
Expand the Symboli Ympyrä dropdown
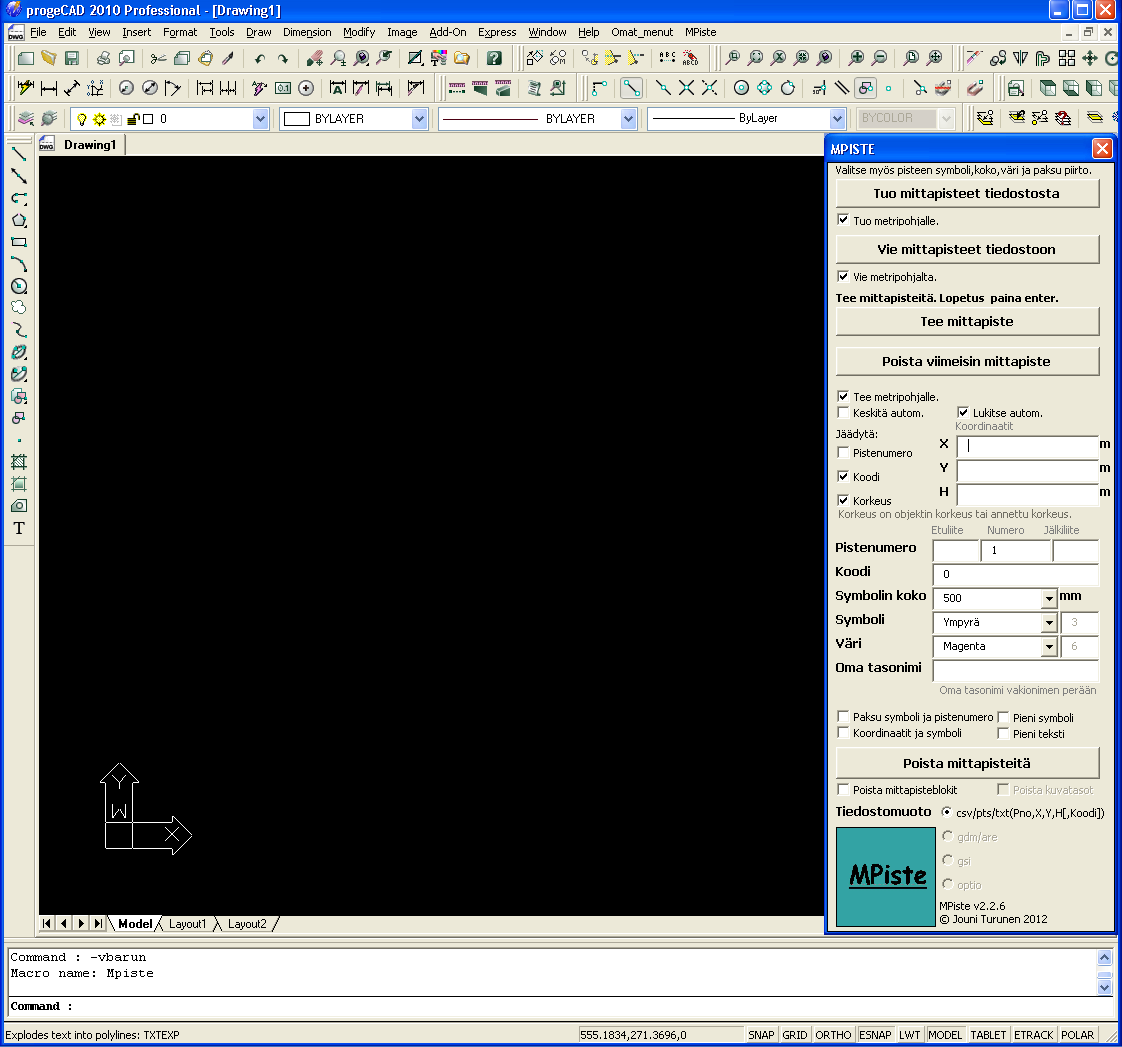[x=1049, y=623]
